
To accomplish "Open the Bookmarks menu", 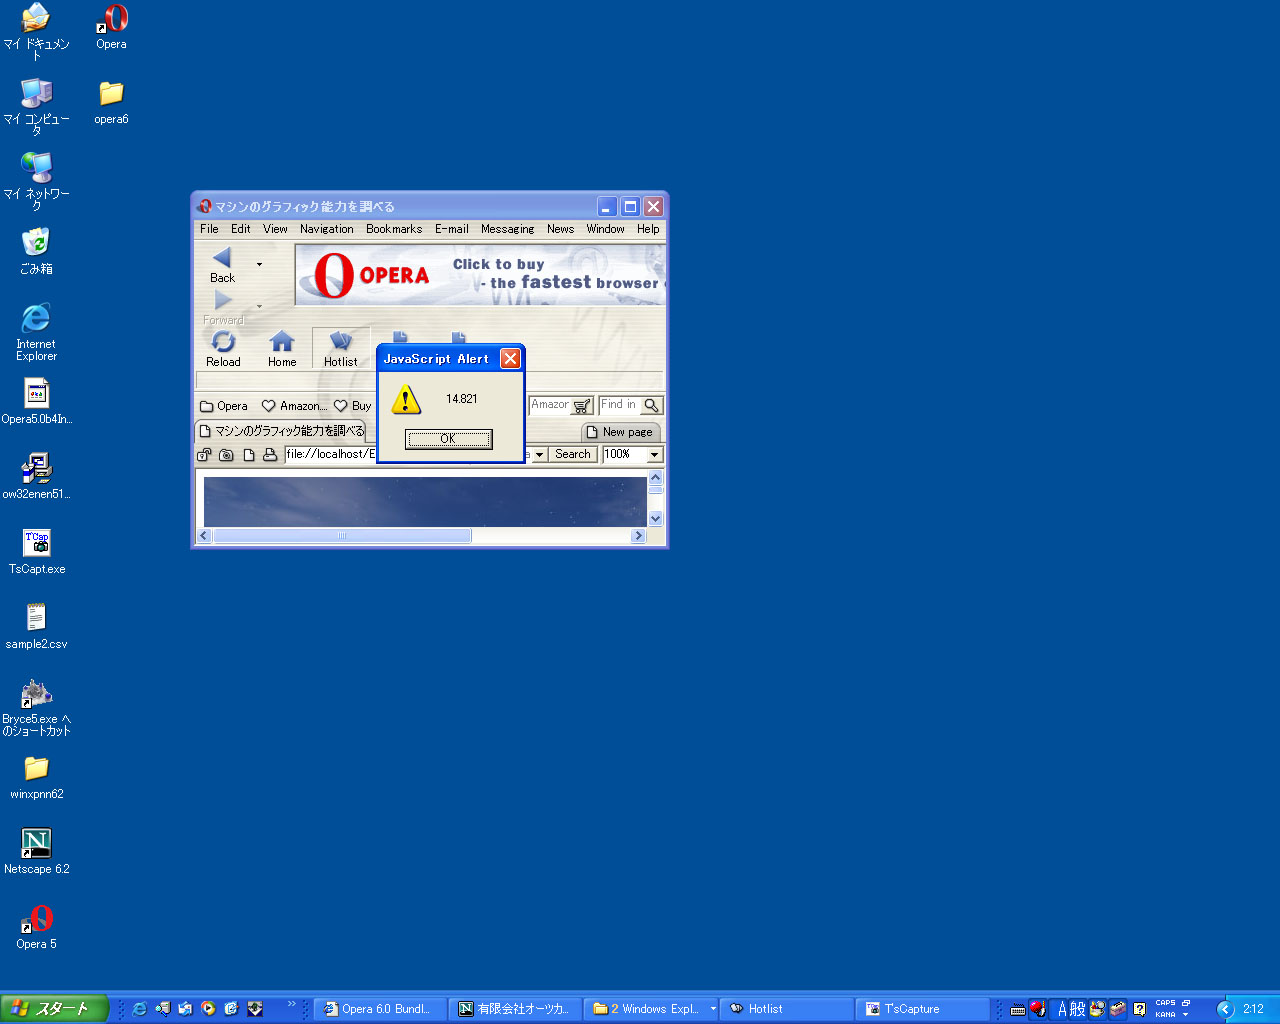I will 394,229.
